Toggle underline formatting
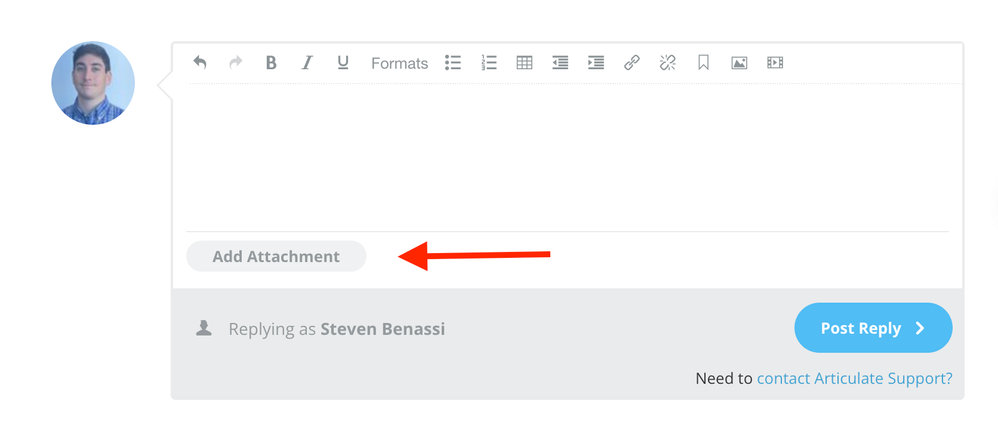998x431 pixels. (x=343, y=63)
